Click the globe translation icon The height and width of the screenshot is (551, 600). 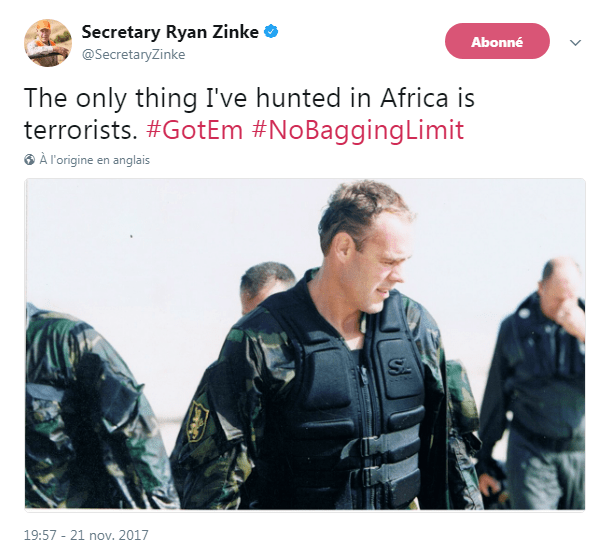[30, 160]
